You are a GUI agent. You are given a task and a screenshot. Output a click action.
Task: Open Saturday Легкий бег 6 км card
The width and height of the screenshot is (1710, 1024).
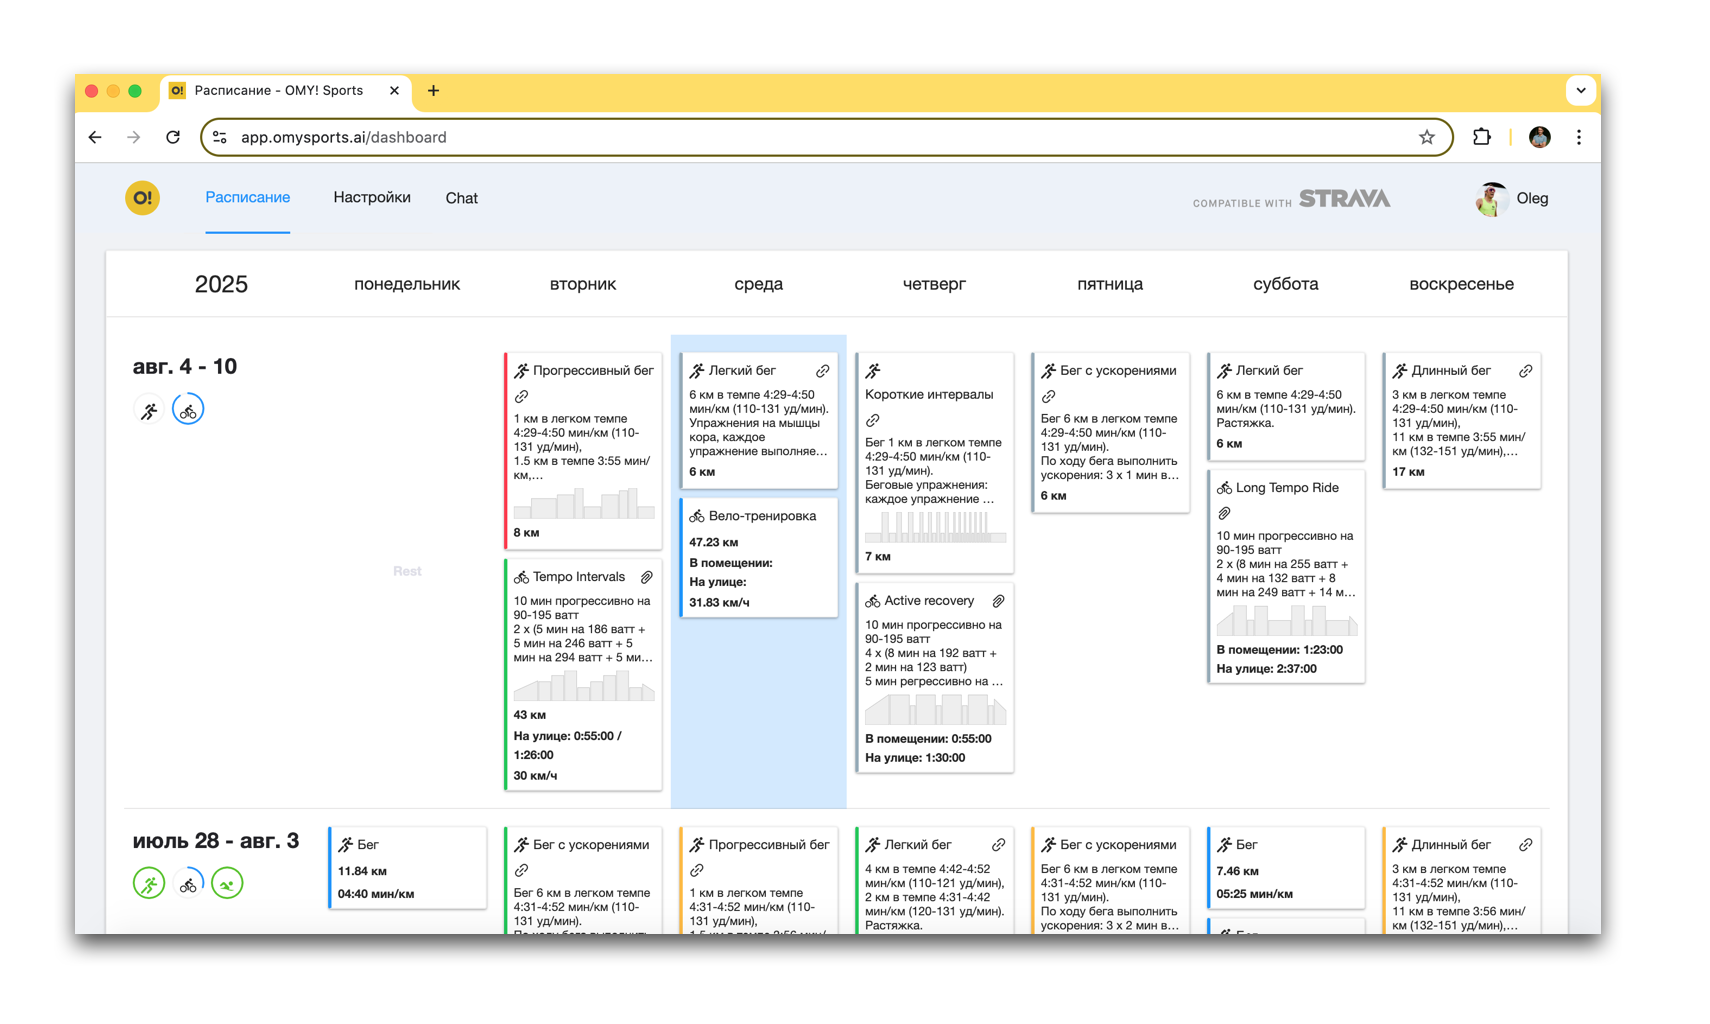(1286, 407)
